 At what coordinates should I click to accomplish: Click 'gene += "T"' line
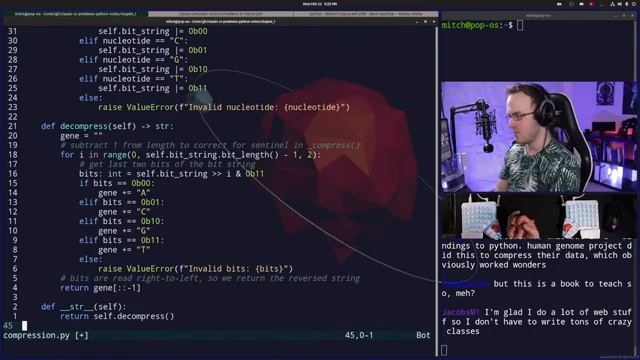click(124, 250)
